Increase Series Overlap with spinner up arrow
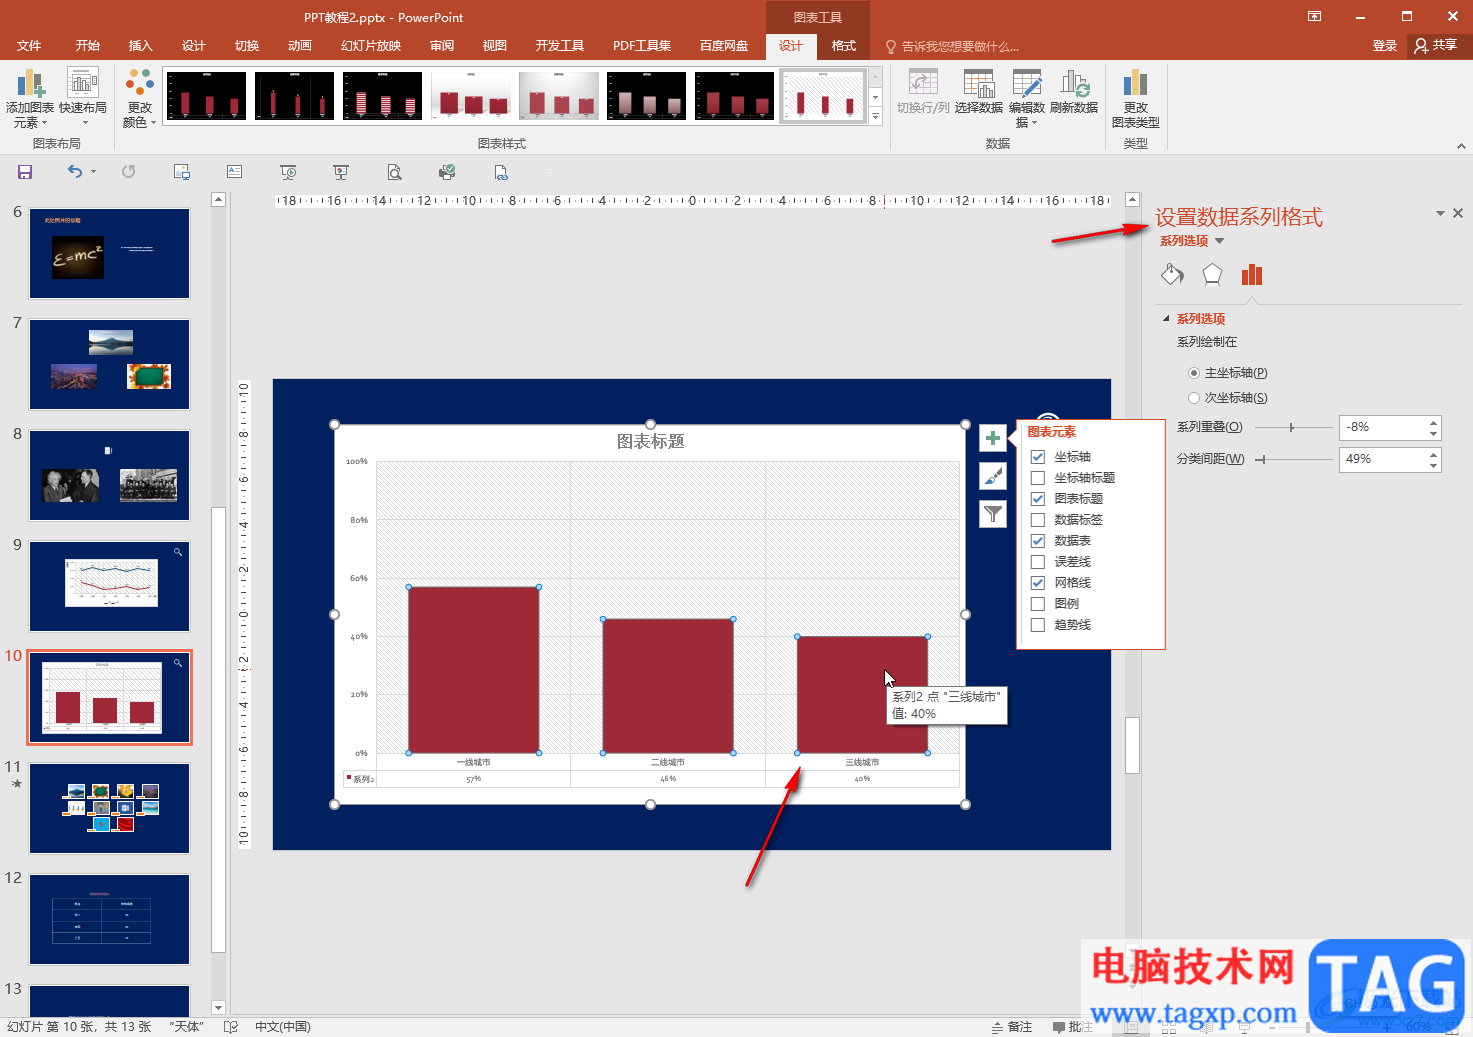 pos(1434,423)
